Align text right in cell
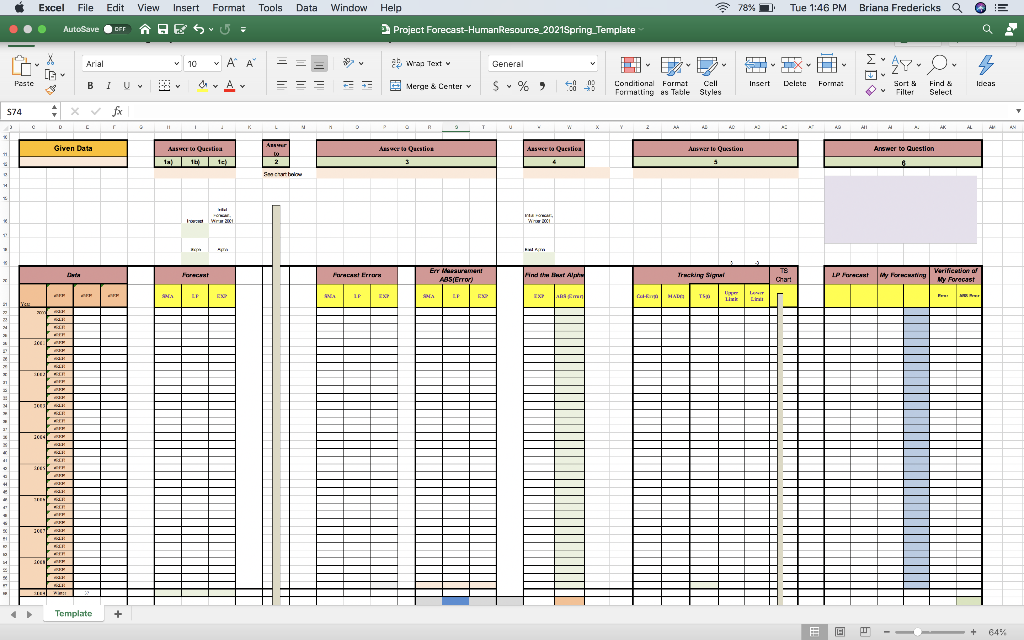This screenshot has width=1024, height=640. (x=319, y=85)
